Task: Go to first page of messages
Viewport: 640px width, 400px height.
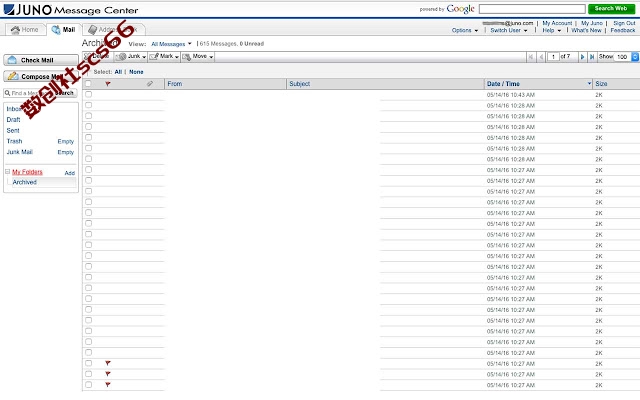Action: [x=531, y=57]
